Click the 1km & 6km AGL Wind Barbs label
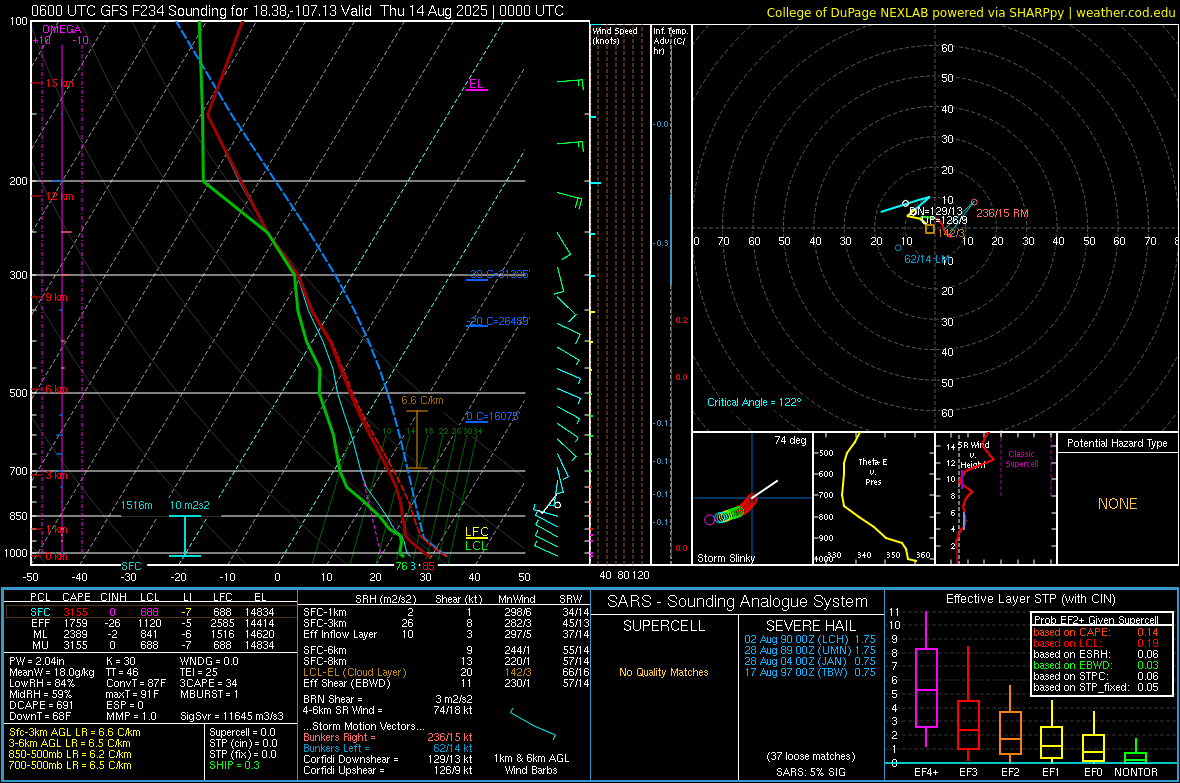 coord(531,764)
